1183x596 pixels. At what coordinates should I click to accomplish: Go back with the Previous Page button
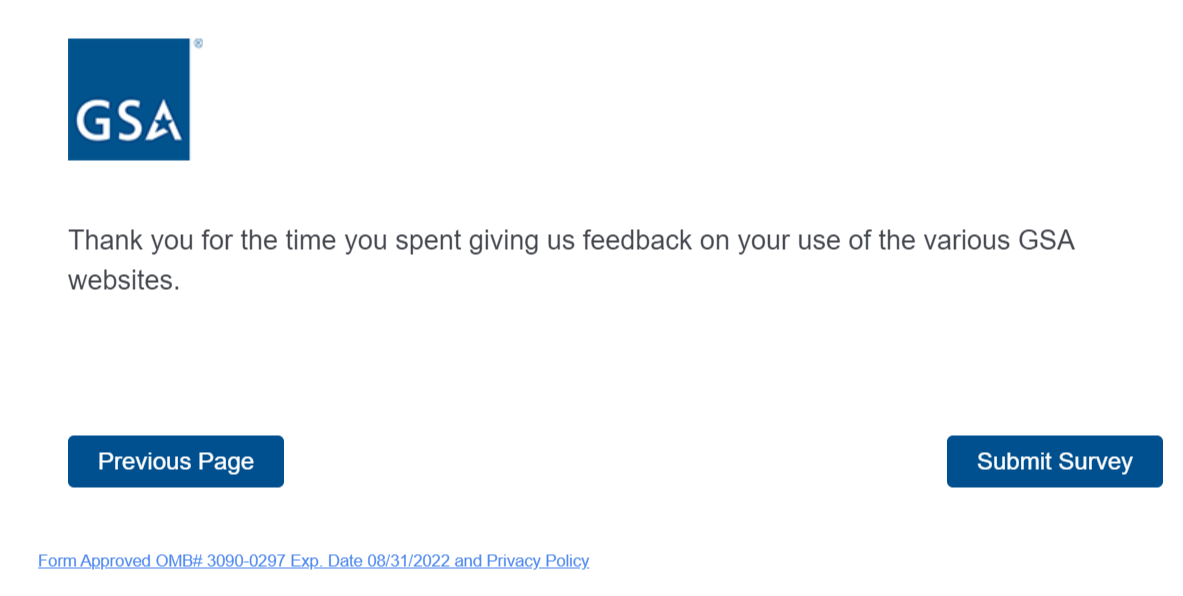176,461
